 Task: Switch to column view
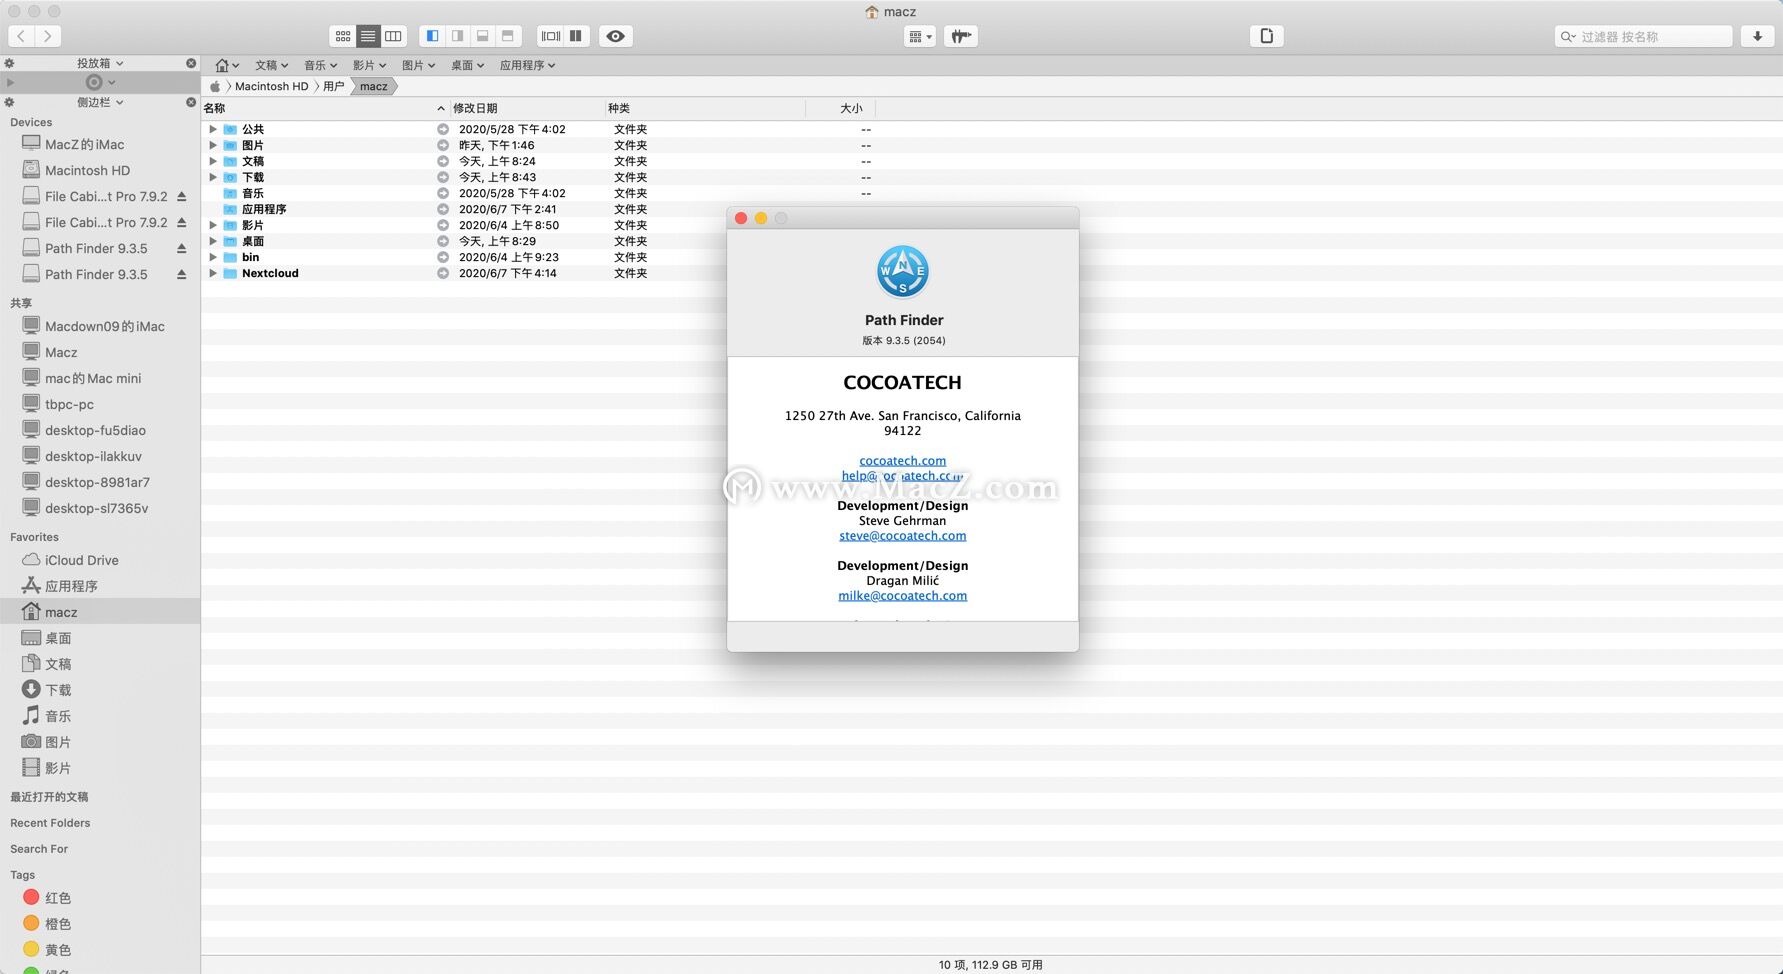tap(393, 36)
